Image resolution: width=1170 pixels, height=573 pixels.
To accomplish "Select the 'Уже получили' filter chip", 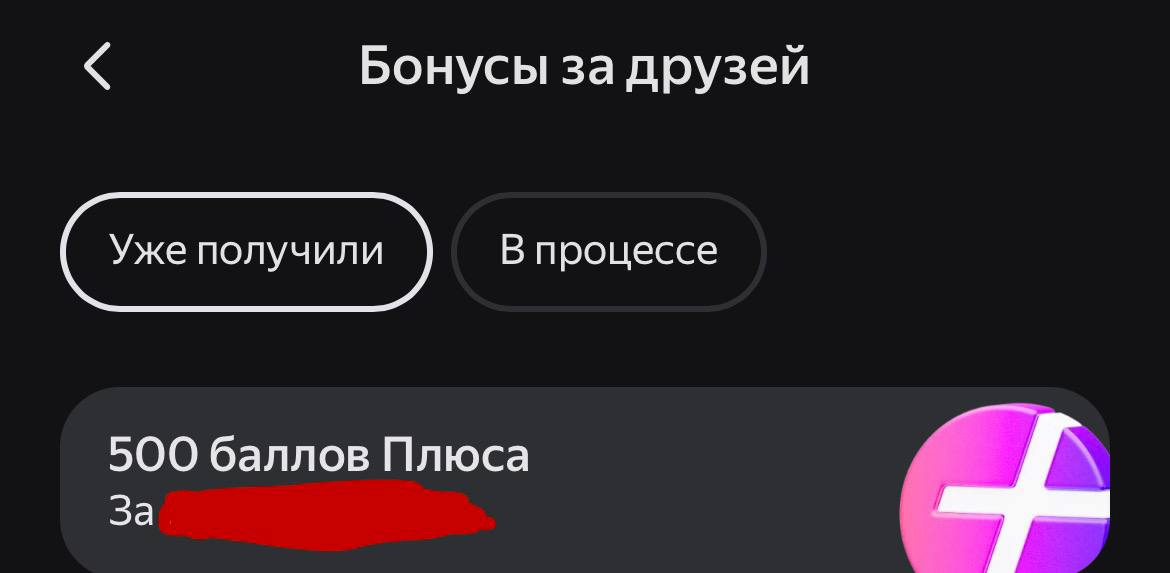I will [246, 251].
